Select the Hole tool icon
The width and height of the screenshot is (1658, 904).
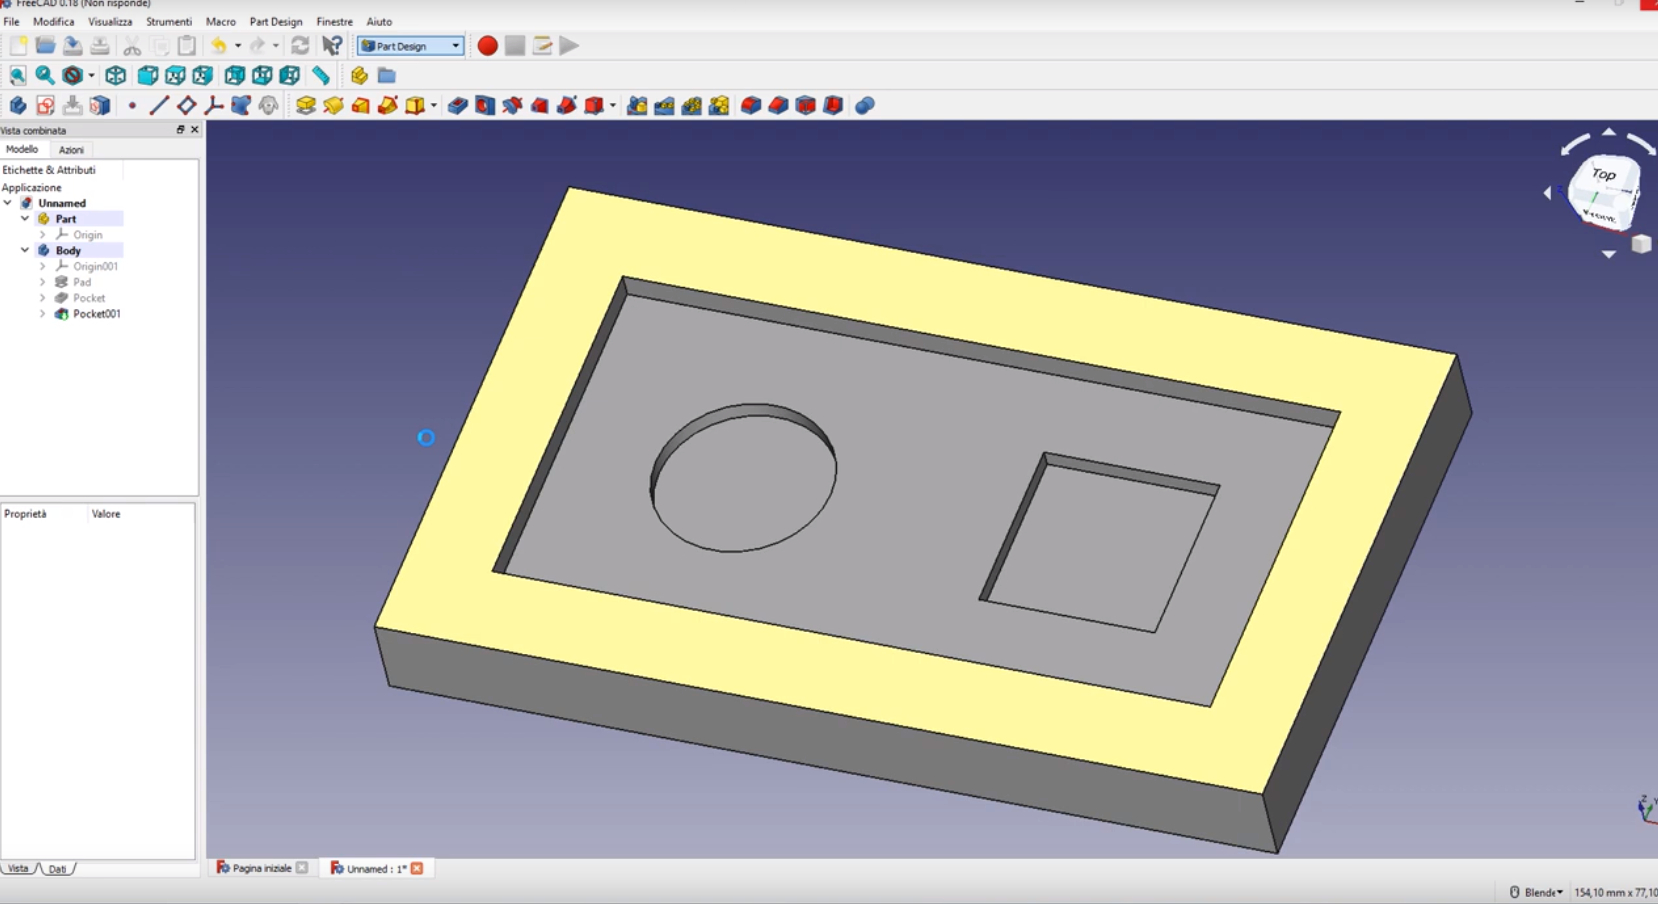485,106
